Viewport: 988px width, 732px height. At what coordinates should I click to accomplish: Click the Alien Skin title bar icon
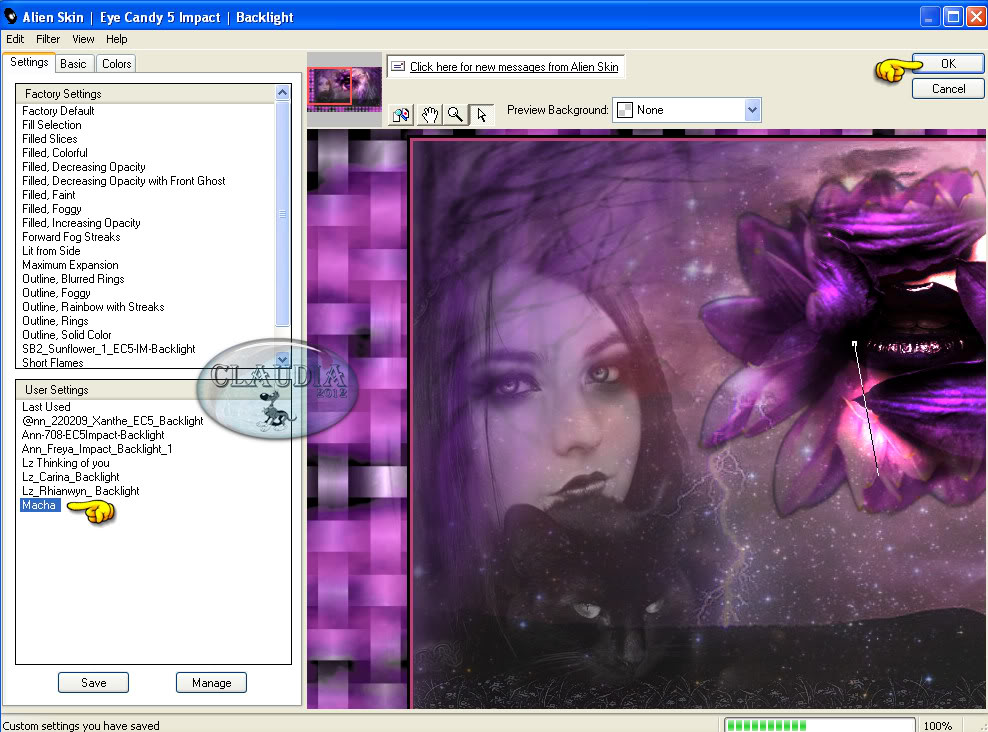pos(11,16)
